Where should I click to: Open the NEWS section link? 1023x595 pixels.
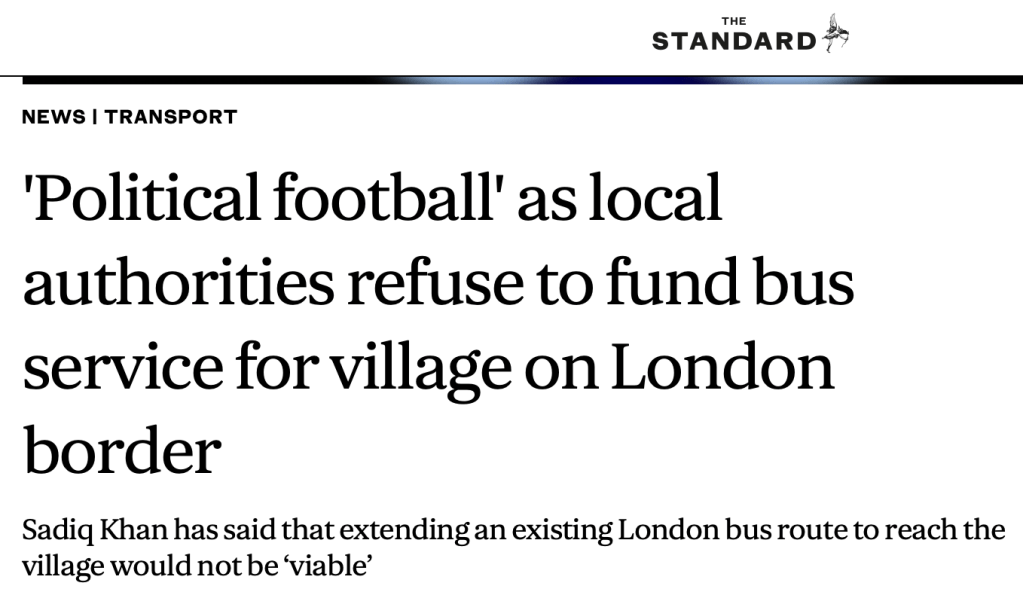pos(53,117)
